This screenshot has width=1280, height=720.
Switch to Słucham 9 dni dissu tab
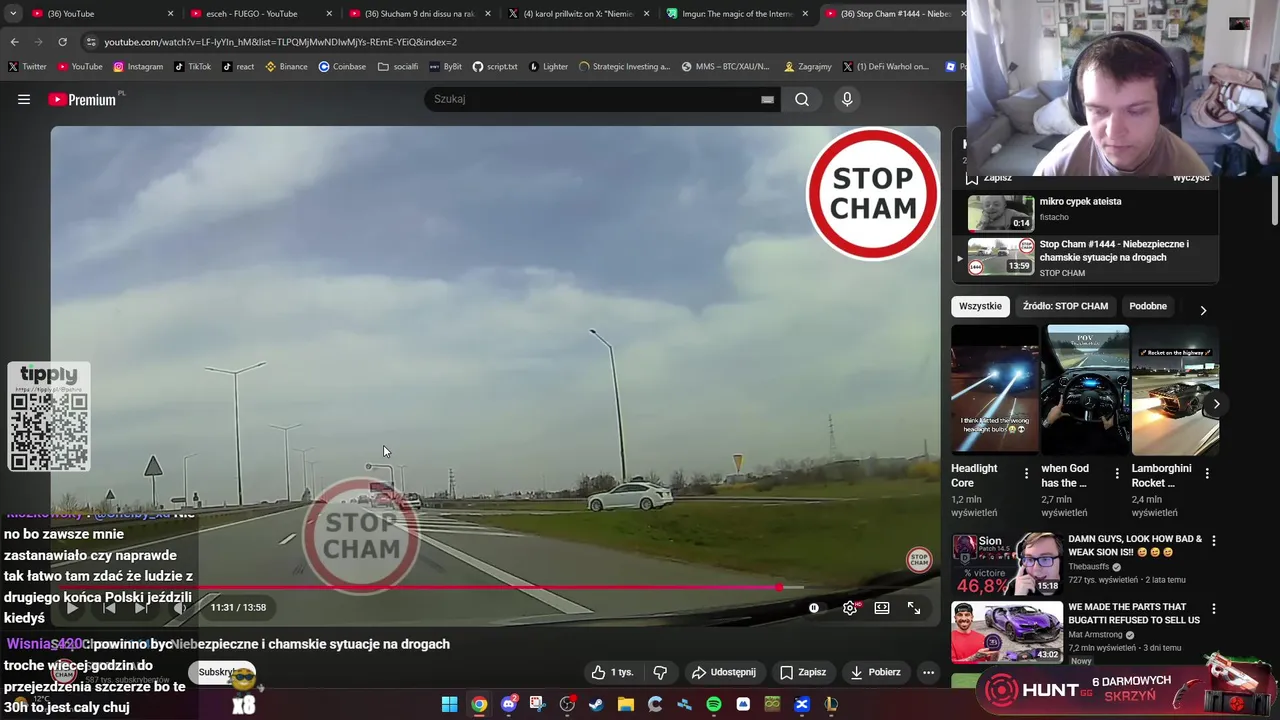coord(419,14)
